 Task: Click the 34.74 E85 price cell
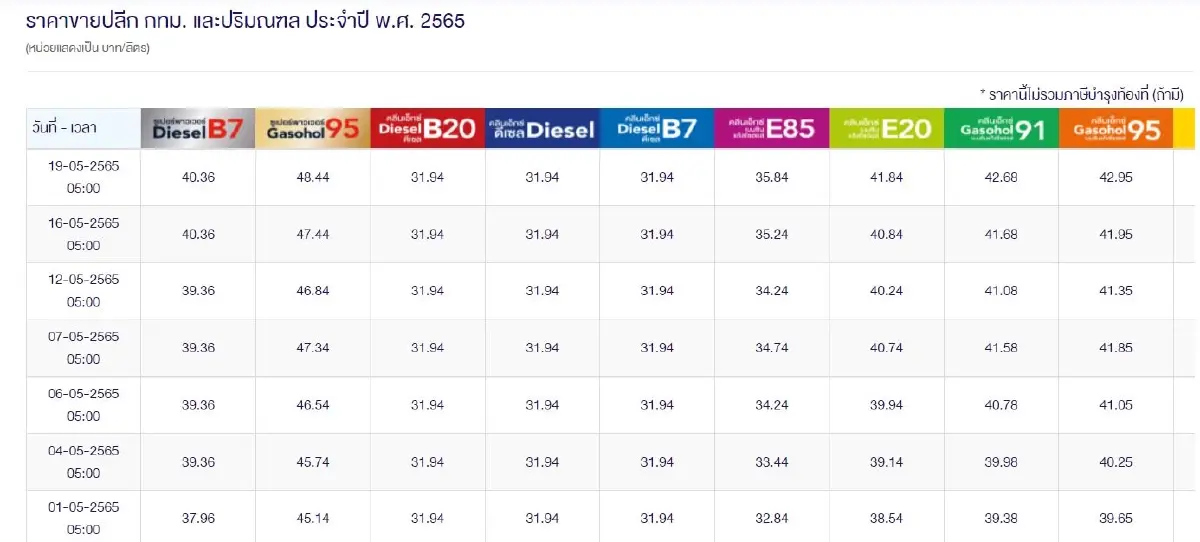[x=772, y=348]
